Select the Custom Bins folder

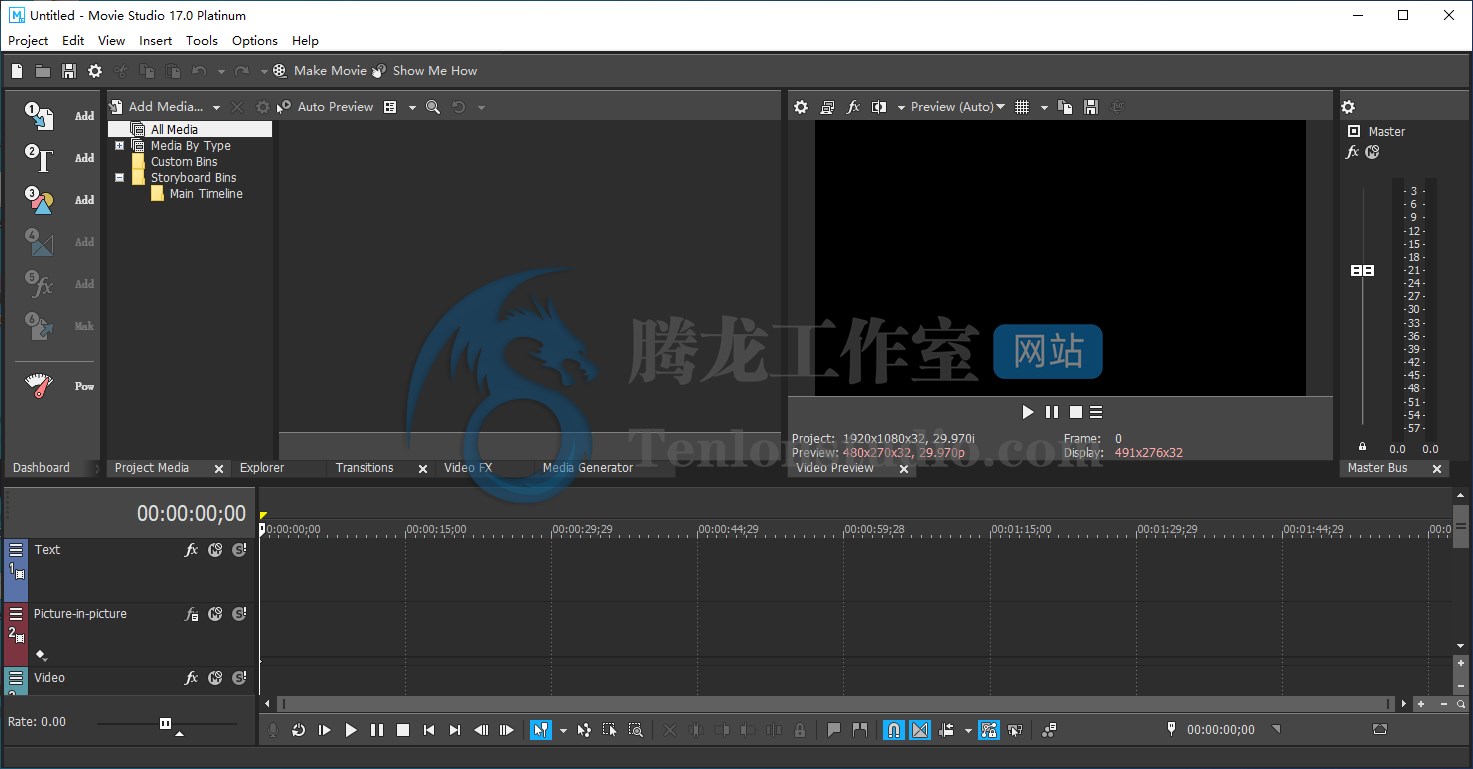coord(184,162)
